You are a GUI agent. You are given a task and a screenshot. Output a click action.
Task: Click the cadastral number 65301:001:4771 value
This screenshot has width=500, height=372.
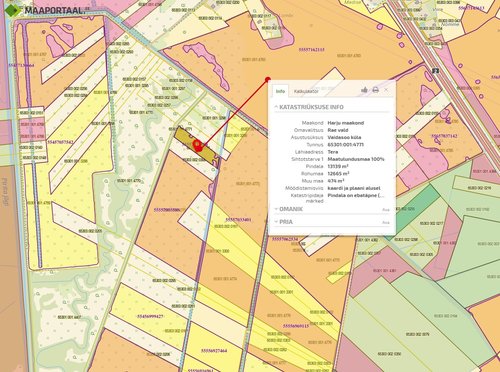[x=346, y=145]
